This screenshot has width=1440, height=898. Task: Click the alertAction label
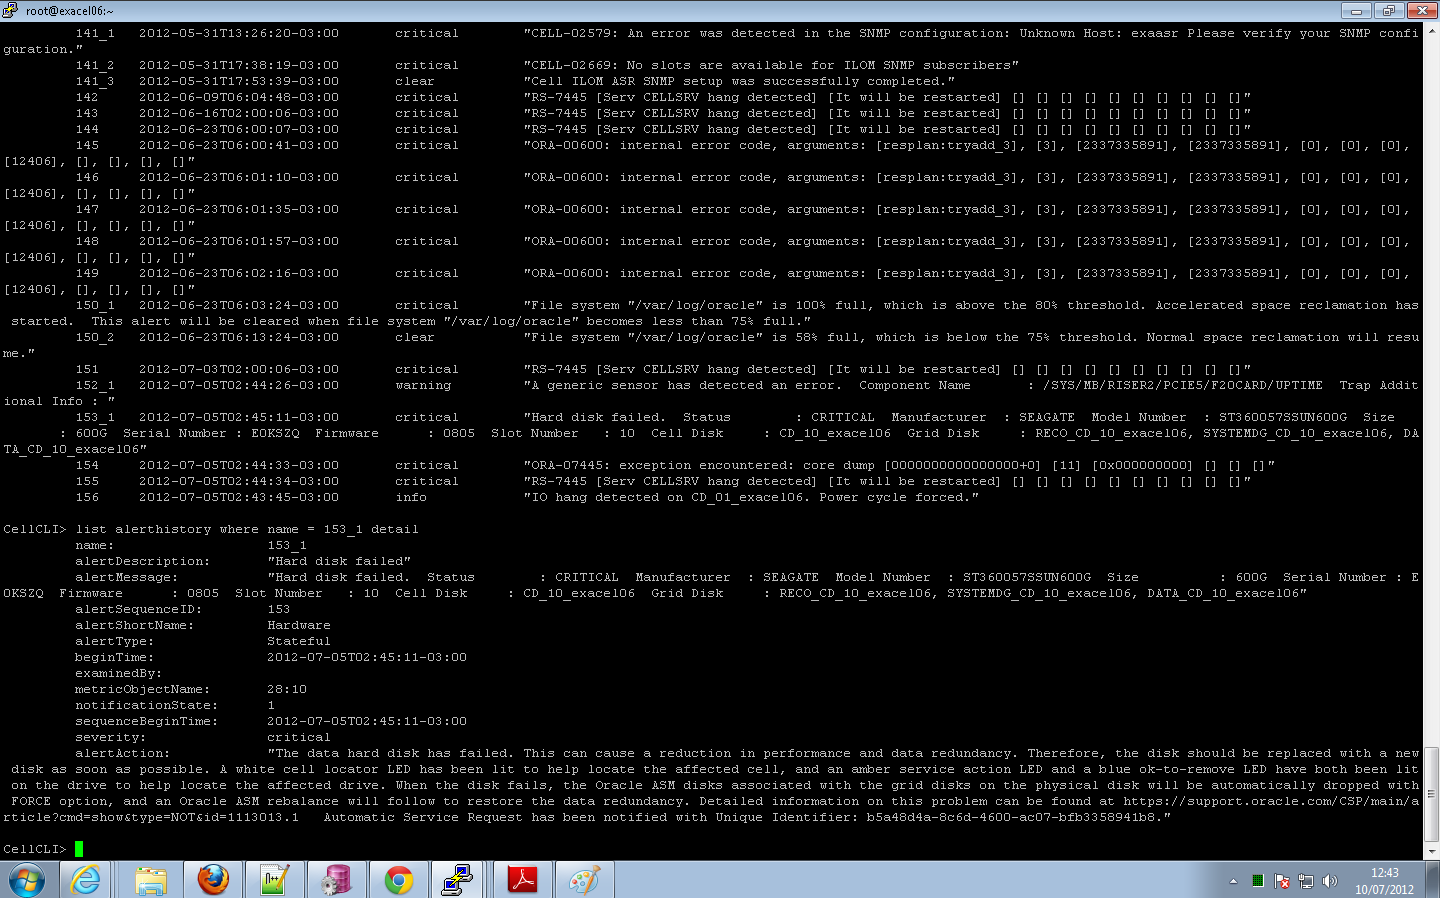(122, 753)
